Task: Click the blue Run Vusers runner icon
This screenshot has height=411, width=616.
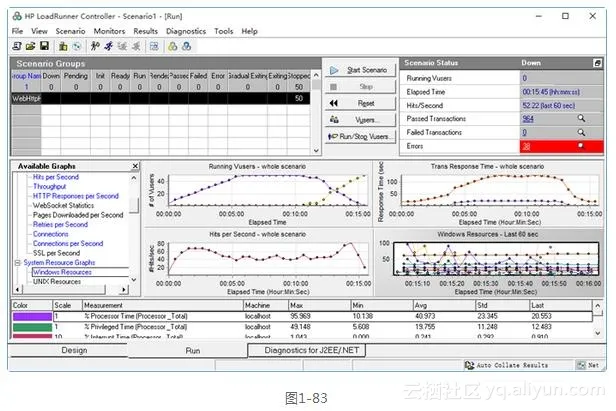Action: 108,46
